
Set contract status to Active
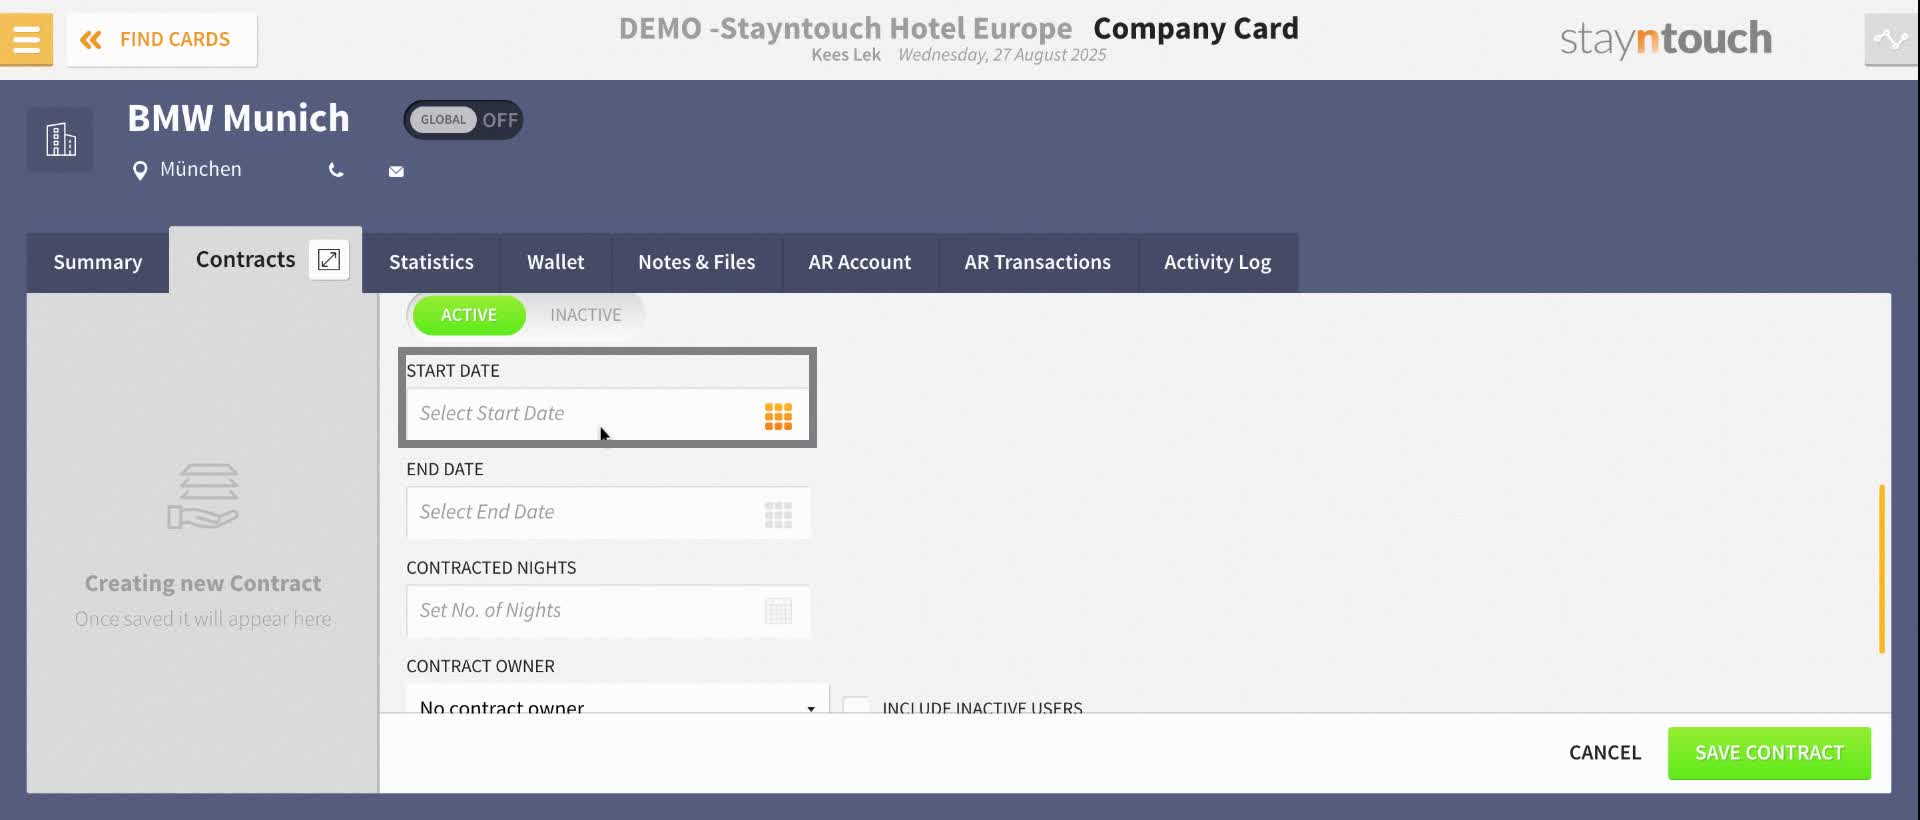pos(469,315)
